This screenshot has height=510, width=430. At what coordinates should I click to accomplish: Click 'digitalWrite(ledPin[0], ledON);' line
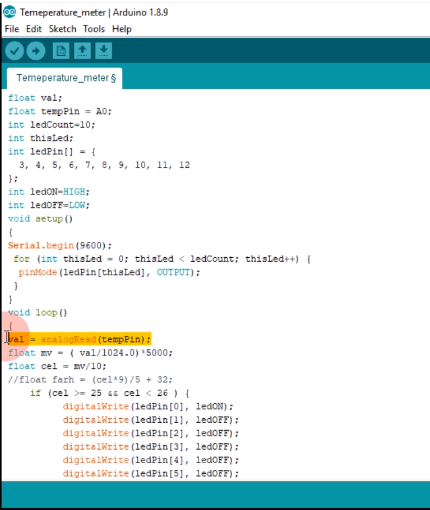point(148,406)
